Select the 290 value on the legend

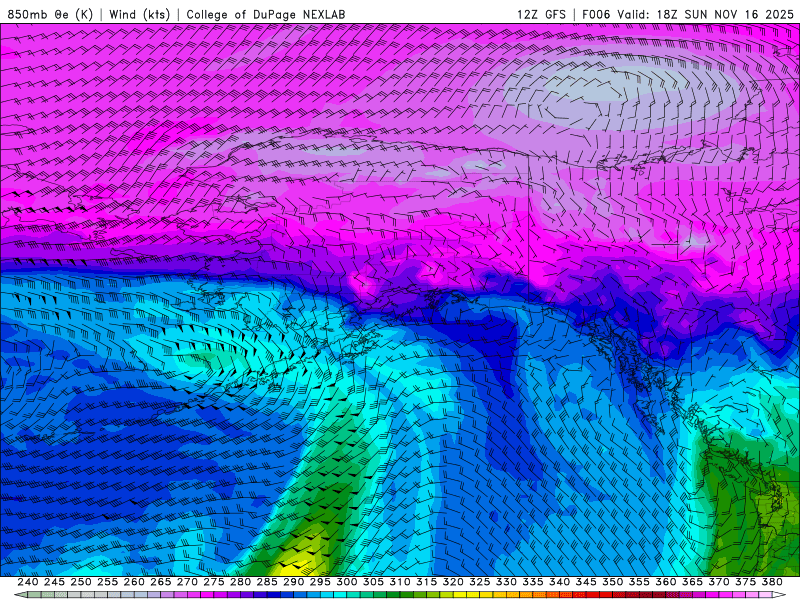pyautogui.click(x=293, y=582)
